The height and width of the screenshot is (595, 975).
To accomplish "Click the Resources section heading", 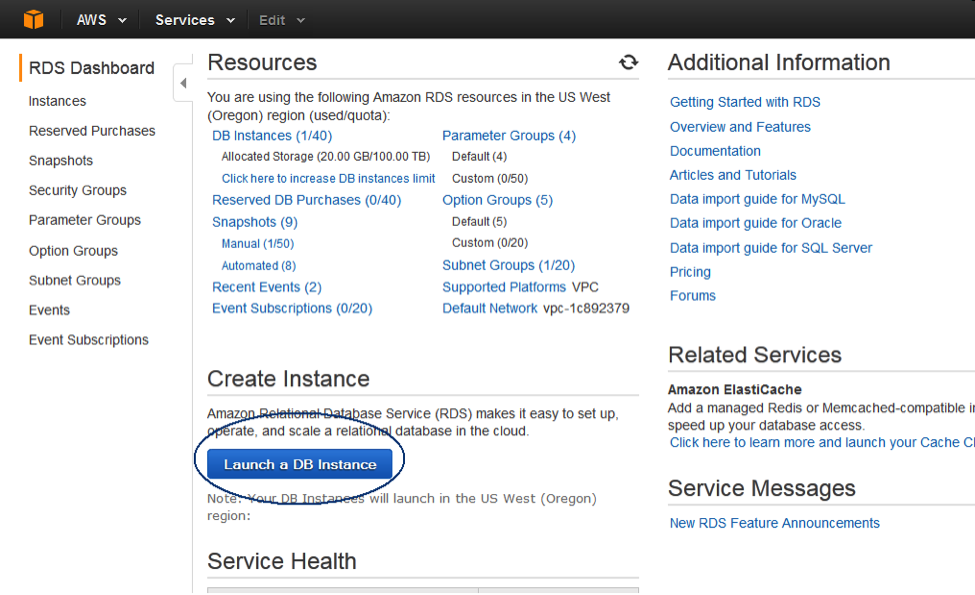I will point(262,62).
